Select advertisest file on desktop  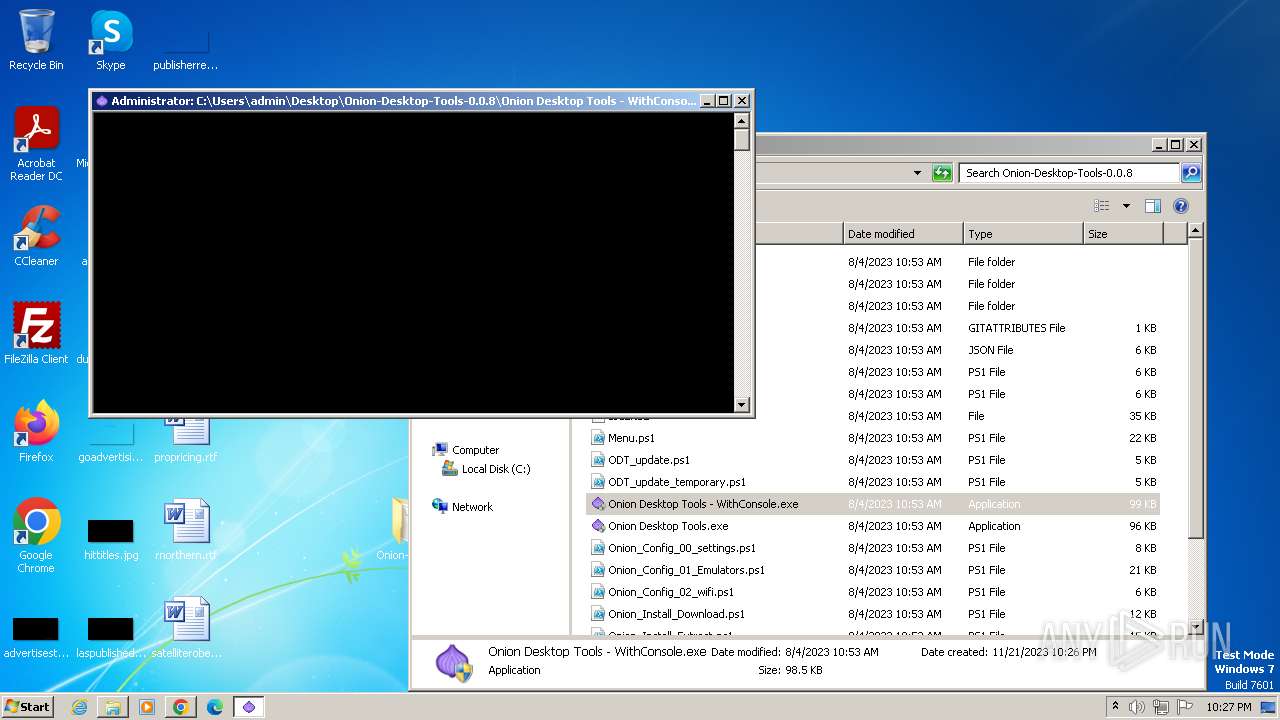(36, 636)
